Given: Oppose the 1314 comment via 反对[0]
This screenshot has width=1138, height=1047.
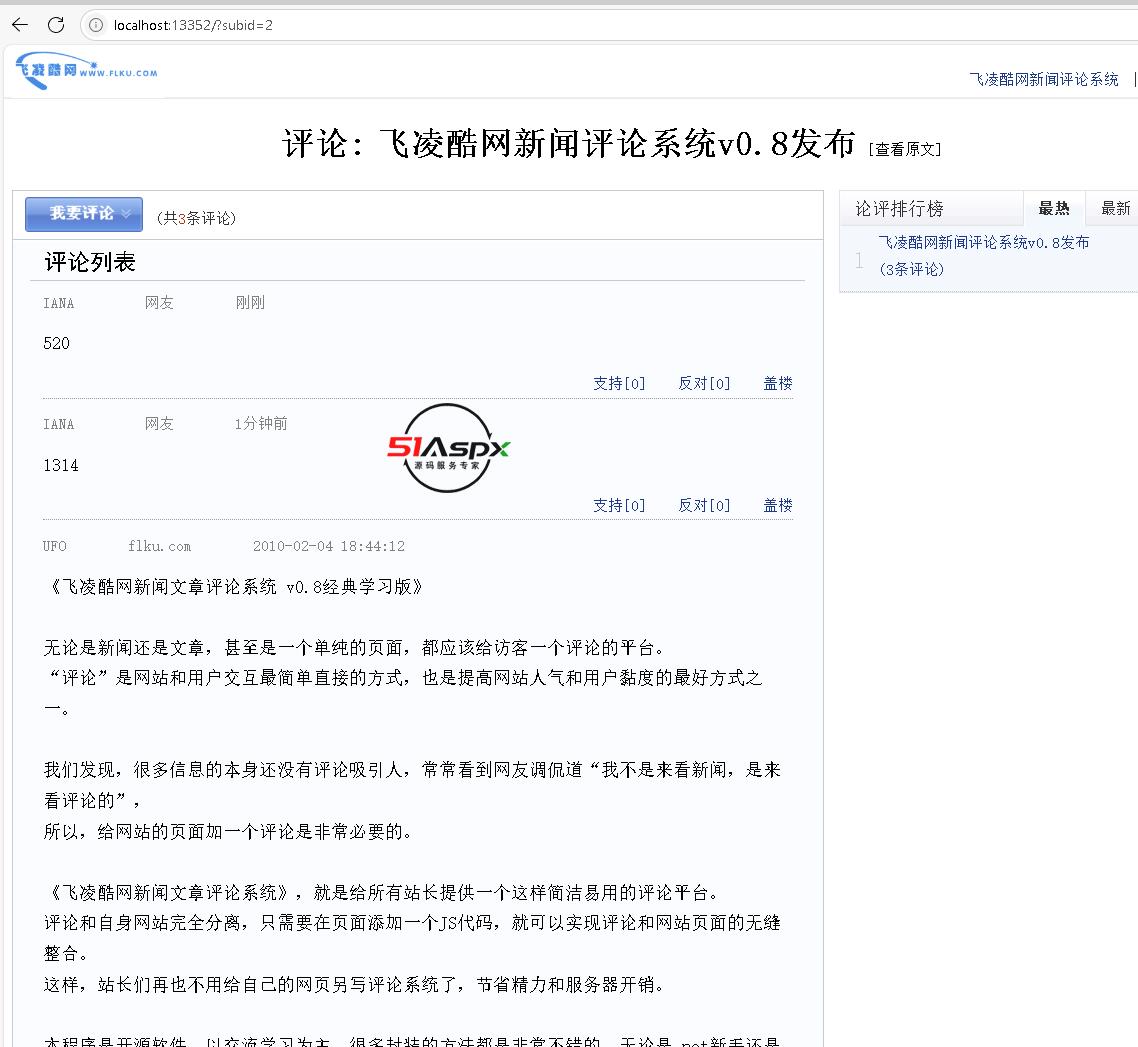Looking at the screenshot, I should pyautogui.click(x=704, y=505).
